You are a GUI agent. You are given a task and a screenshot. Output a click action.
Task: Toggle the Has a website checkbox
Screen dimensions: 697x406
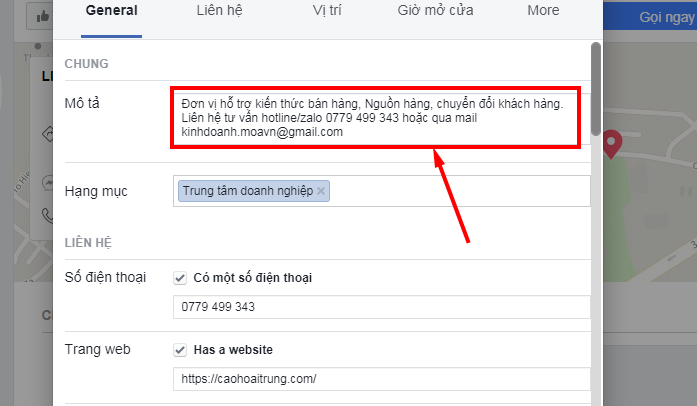tap(180, 350)
